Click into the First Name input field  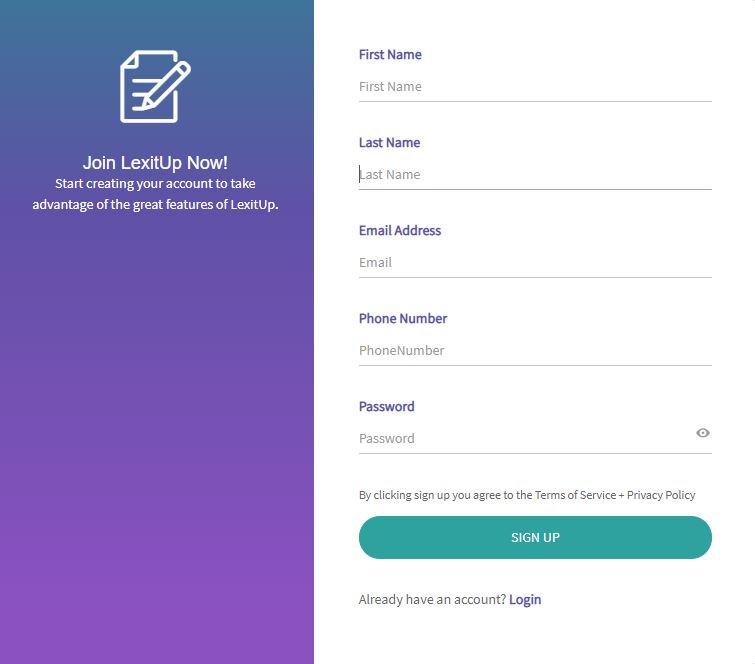pyautogui.click(x=535, y=87)
